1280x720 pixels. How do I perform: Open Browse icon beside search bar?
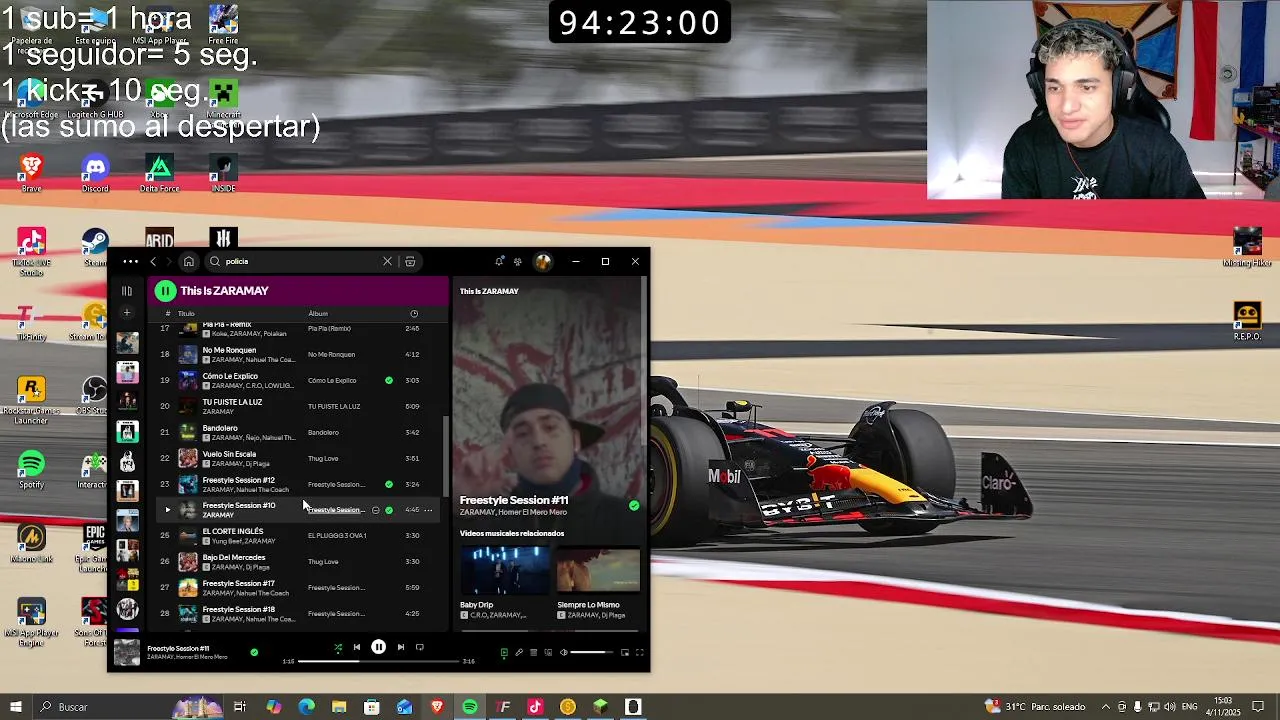(x=410, y=261)
